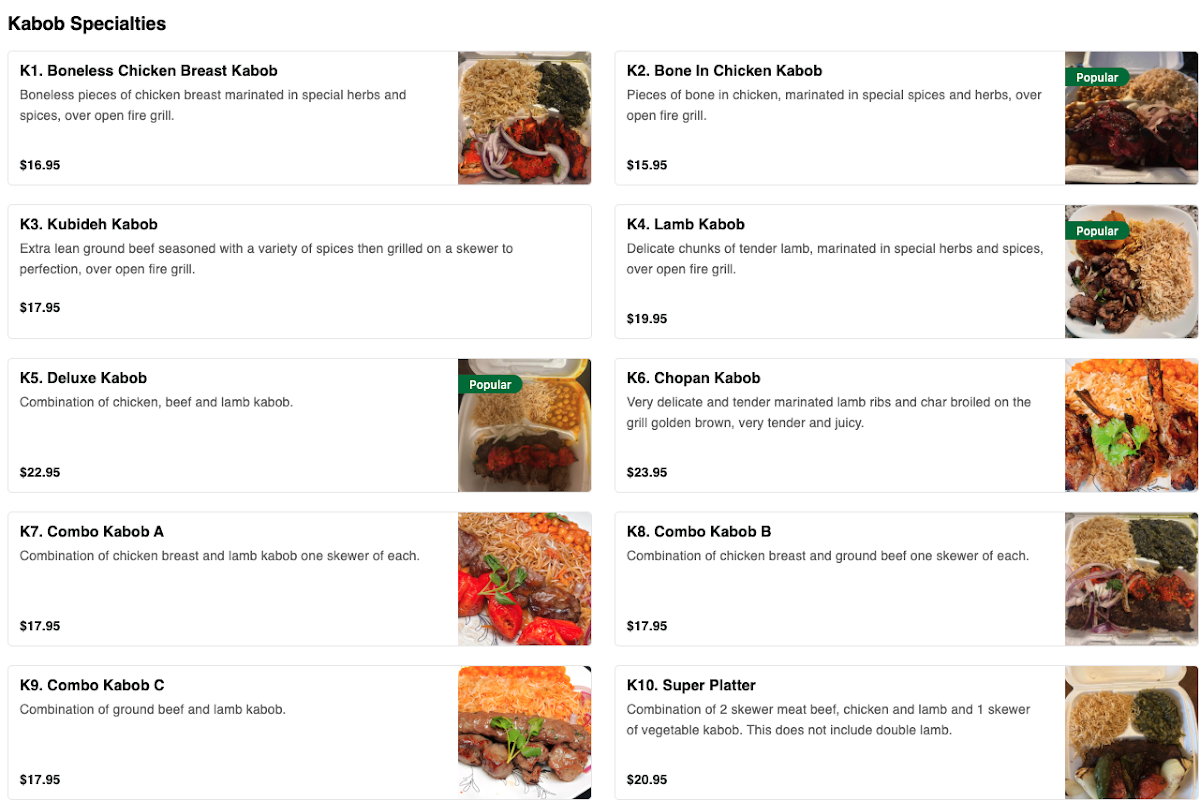Click the K10. Super Platter item name
The width and height of the screenshot is (1200, 801).
pyautogui.click(x=691, y=685)
